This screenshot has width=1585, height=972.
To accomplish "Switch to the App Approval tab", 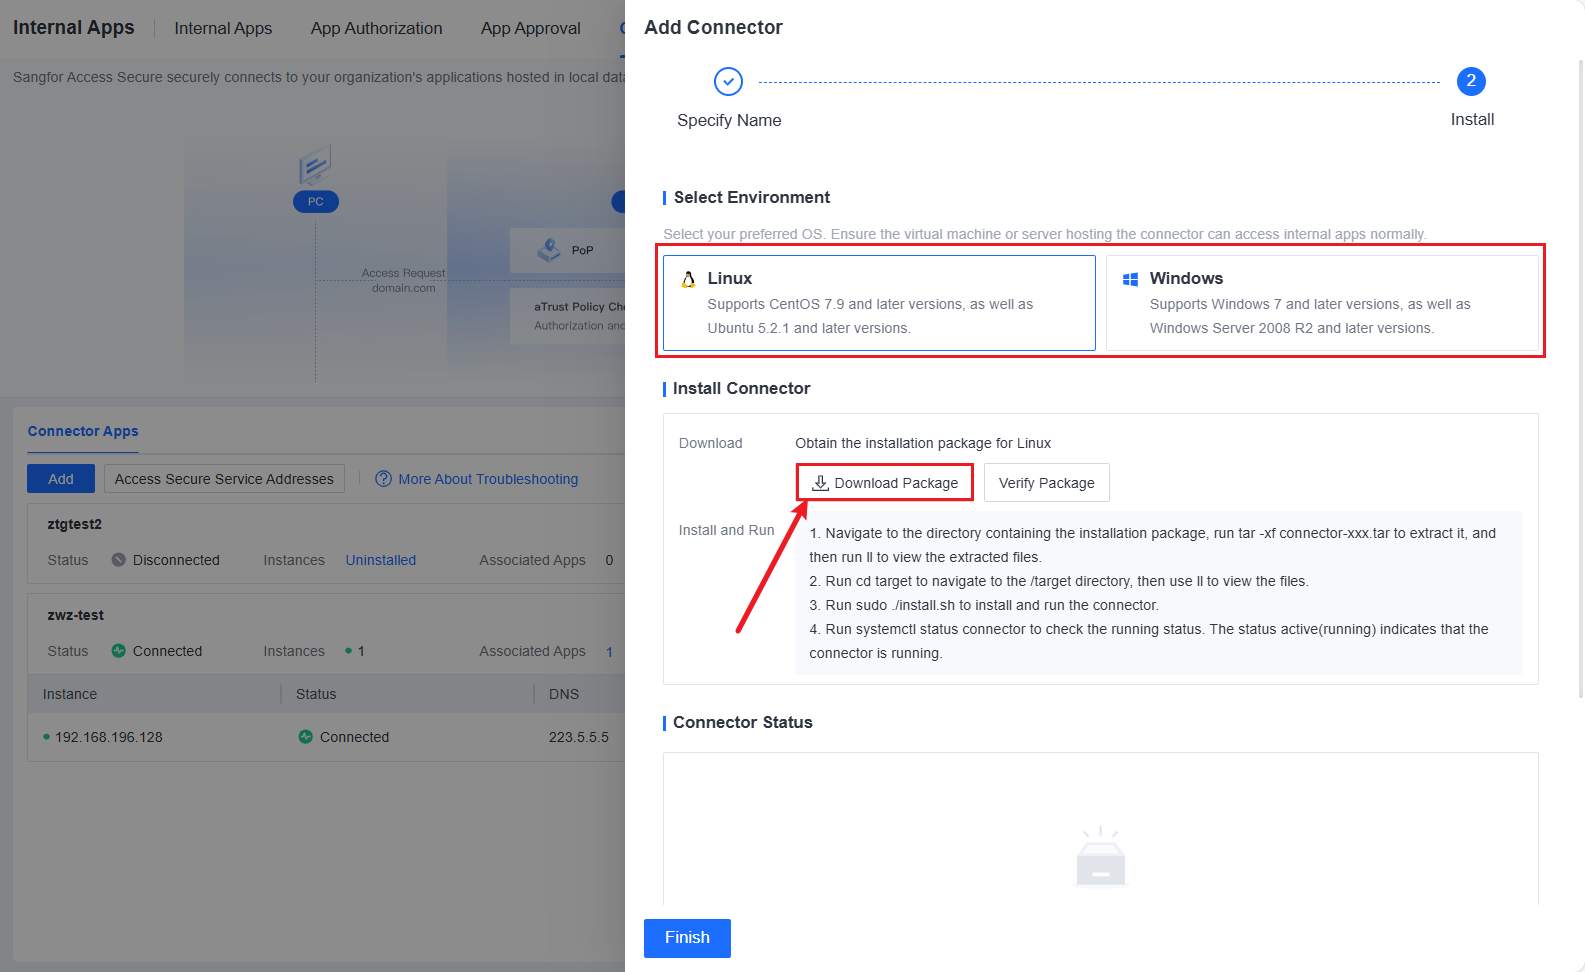I will coord(530,28).
